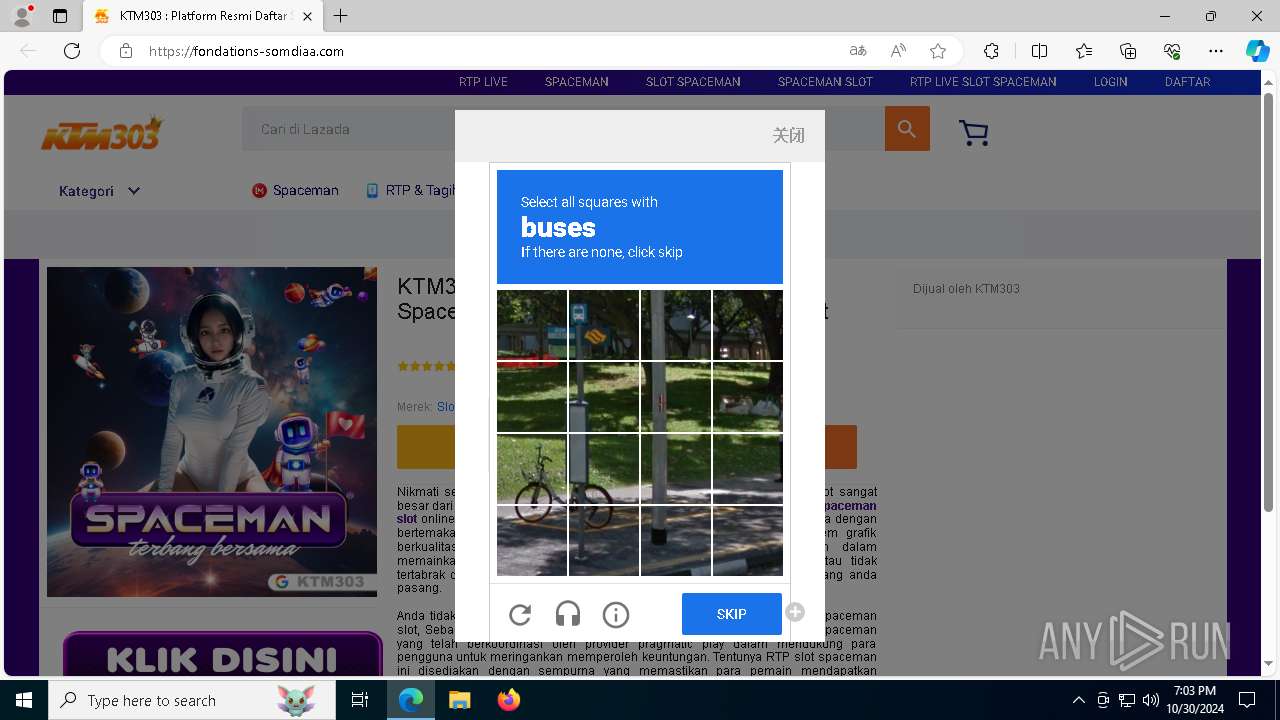The height and width of the screenshot is (720, 1280).
Task: Open Edge settings and more menu
Action: [1216, 51]
